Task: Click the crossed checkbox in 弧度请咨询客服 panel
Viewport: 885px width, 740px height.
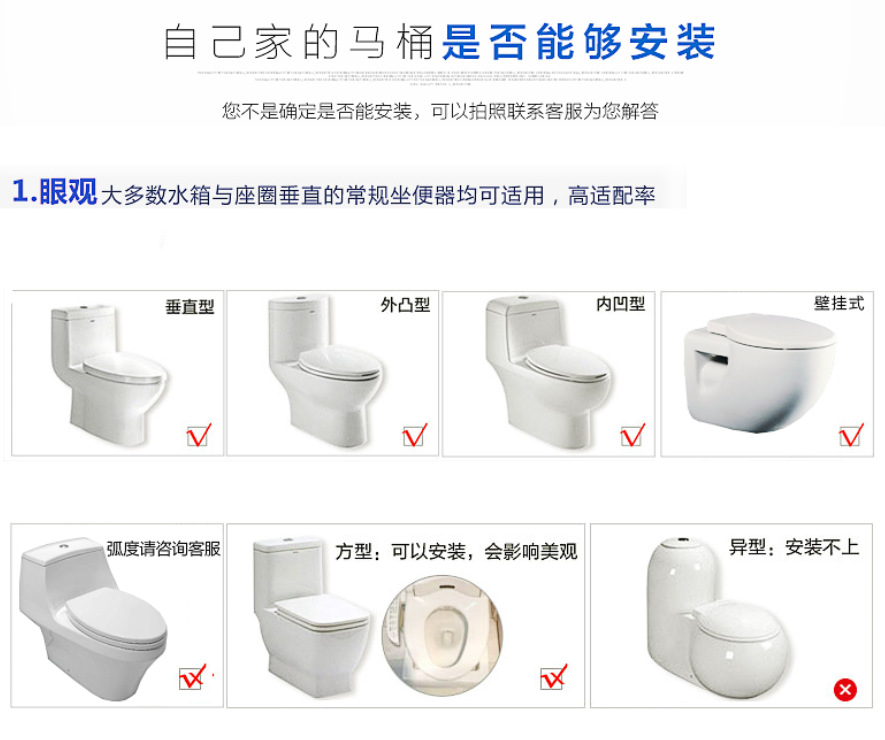Action: click(x=193, y=677)
